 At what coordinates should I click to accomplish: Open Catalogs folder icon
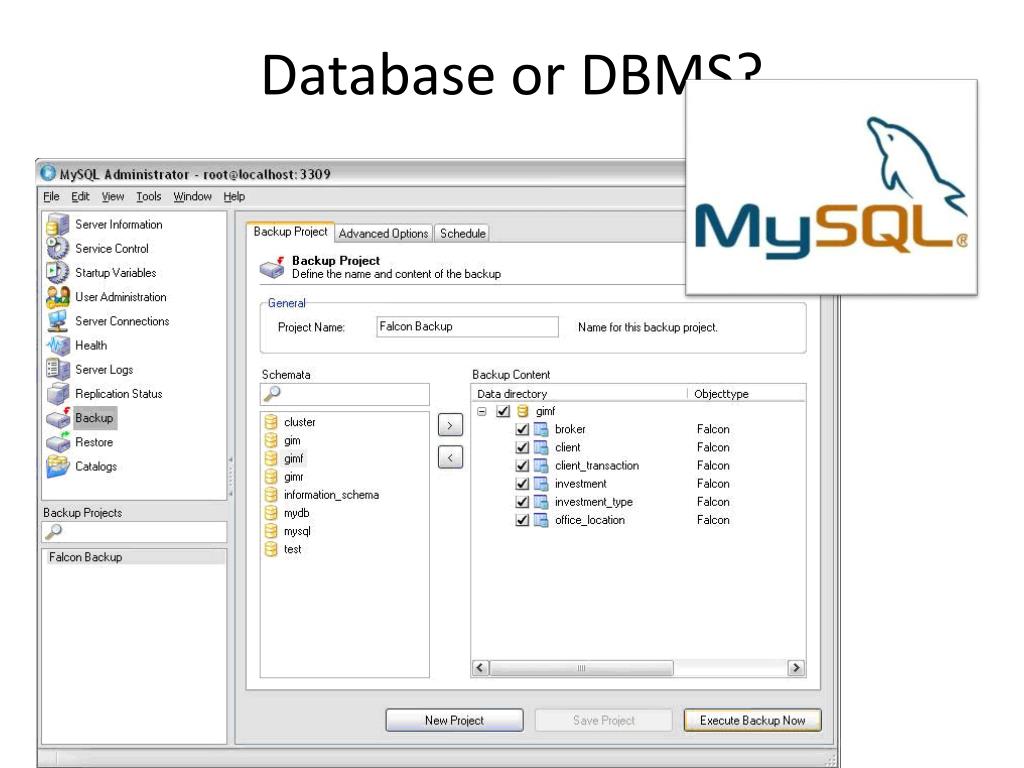[x=58, y=466]
